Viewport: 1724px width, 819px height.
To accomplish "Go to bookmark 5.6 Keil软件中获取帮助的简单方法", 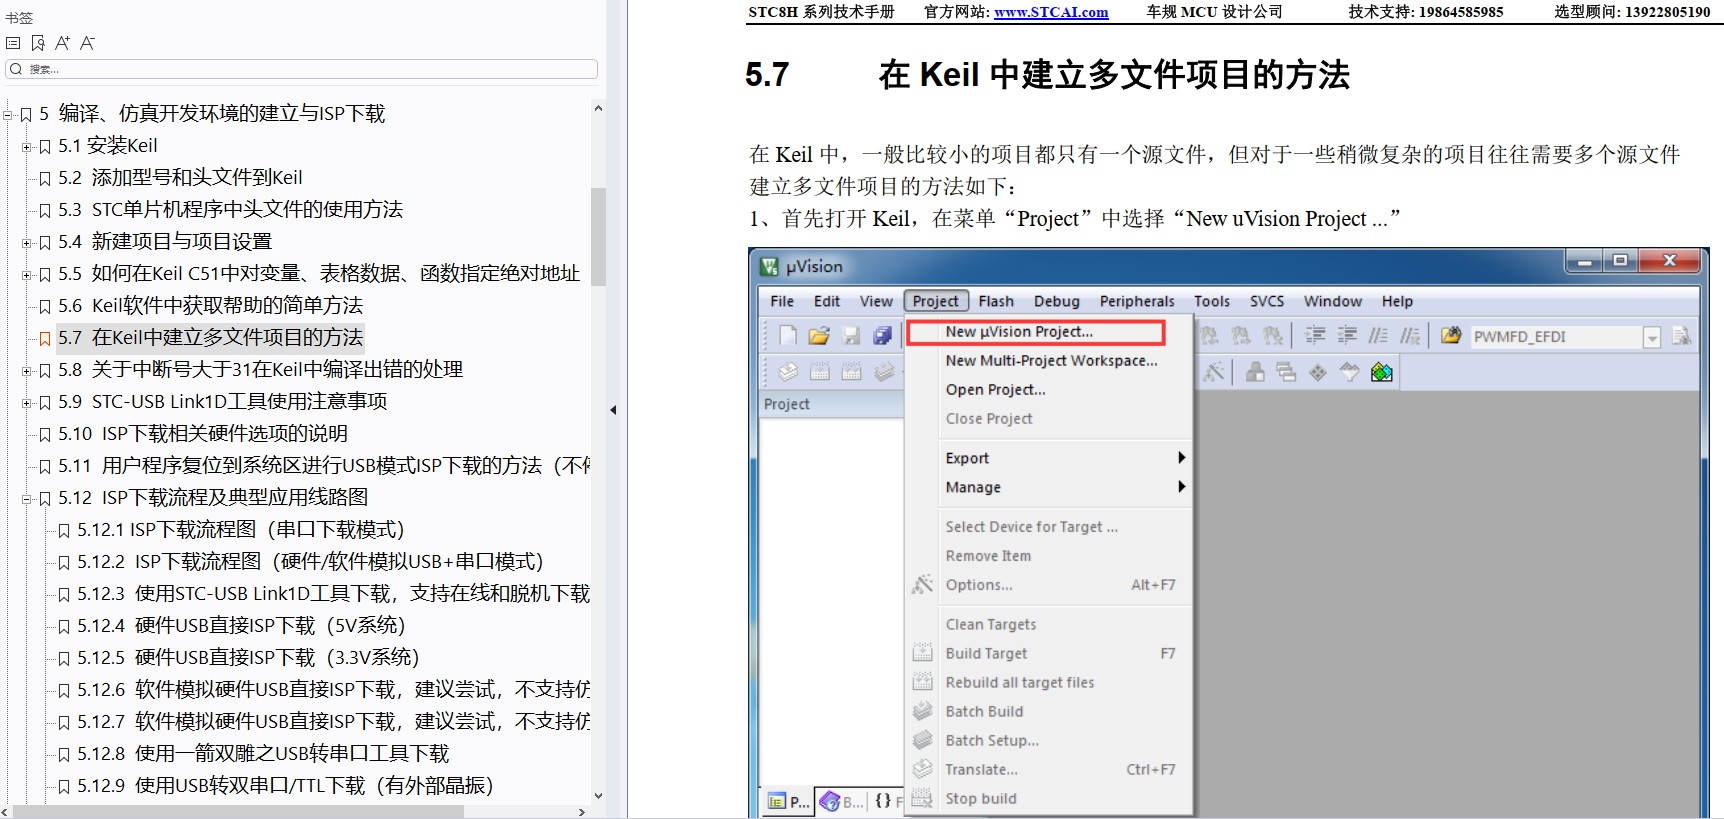I will [210, 305].
